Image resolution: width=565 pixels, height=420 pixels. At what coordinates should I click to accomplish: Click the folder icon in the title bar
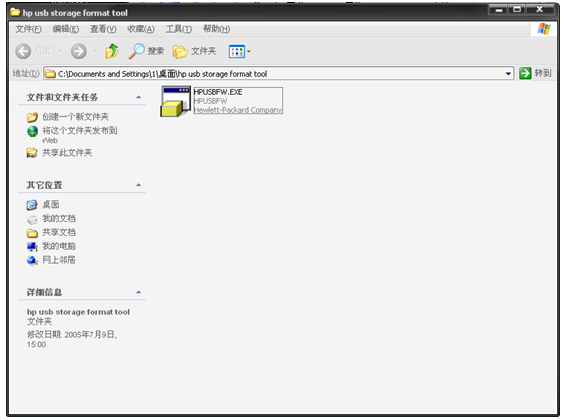click(15, 12)
